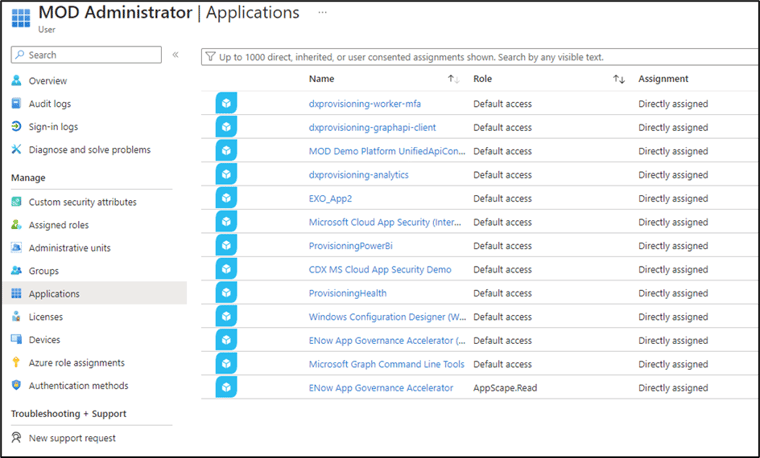This screenshot has height=458, width=760.
Task: Click the Audit logs icon in sidebar
Action: [16, 104]
